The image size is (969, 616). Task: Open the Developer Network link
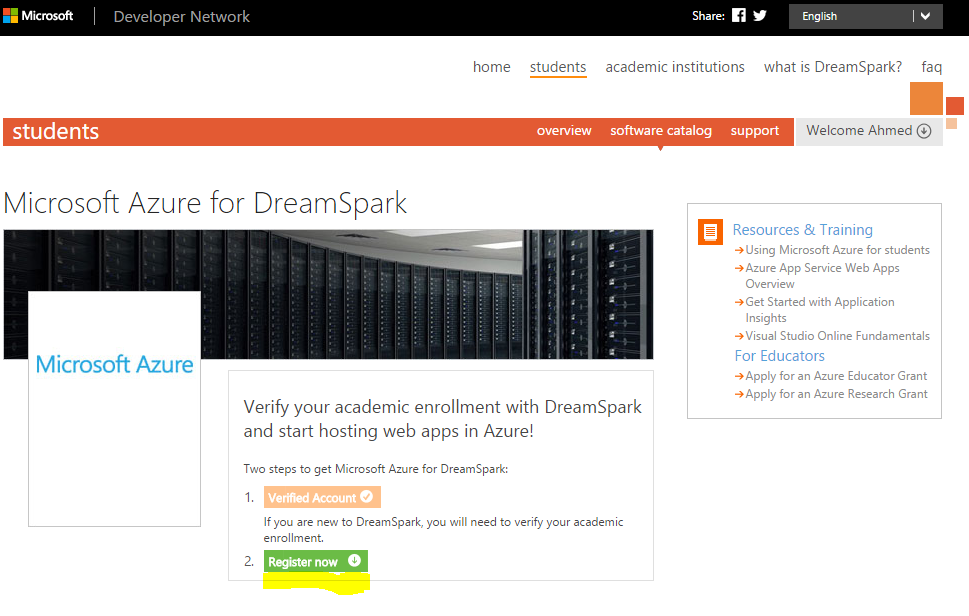(182, 17)
